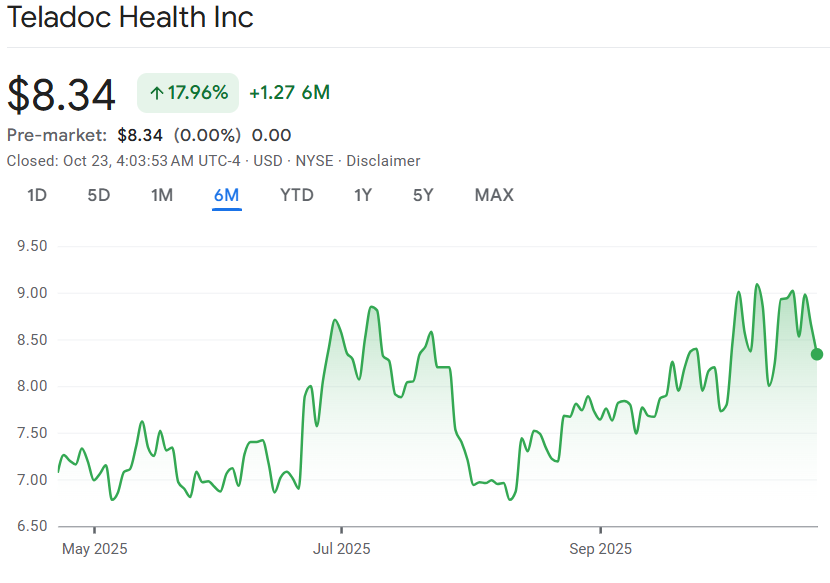Screen dimensions: 830x583
Task: Switch chart to YTD view
Action: (x=296, y=195)
